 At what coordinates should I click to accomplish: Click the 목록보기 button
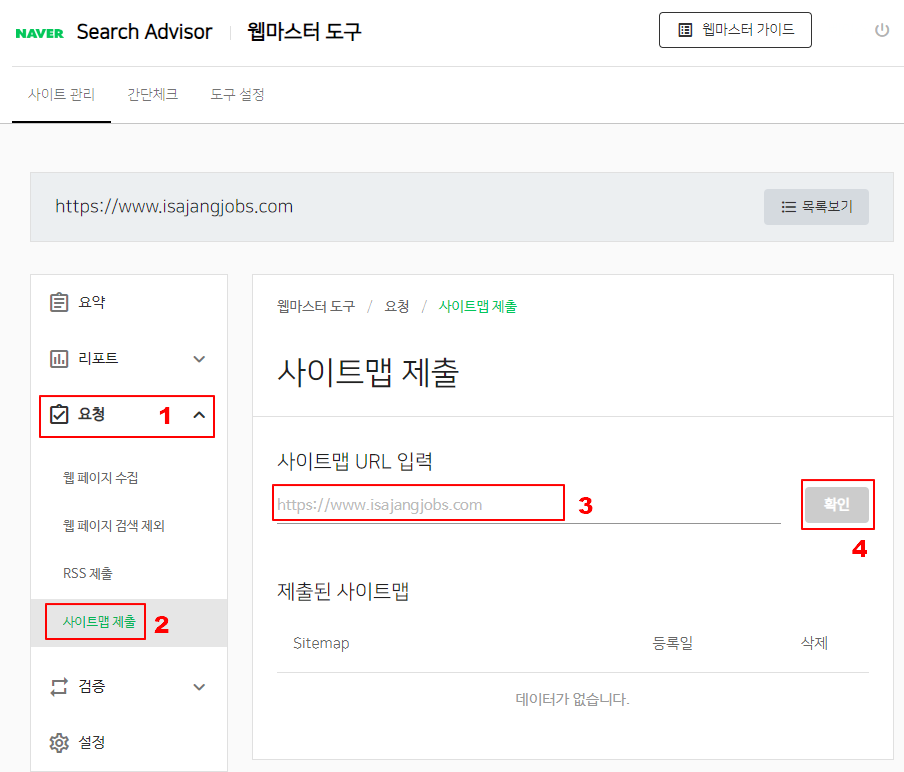coord(816,206)
